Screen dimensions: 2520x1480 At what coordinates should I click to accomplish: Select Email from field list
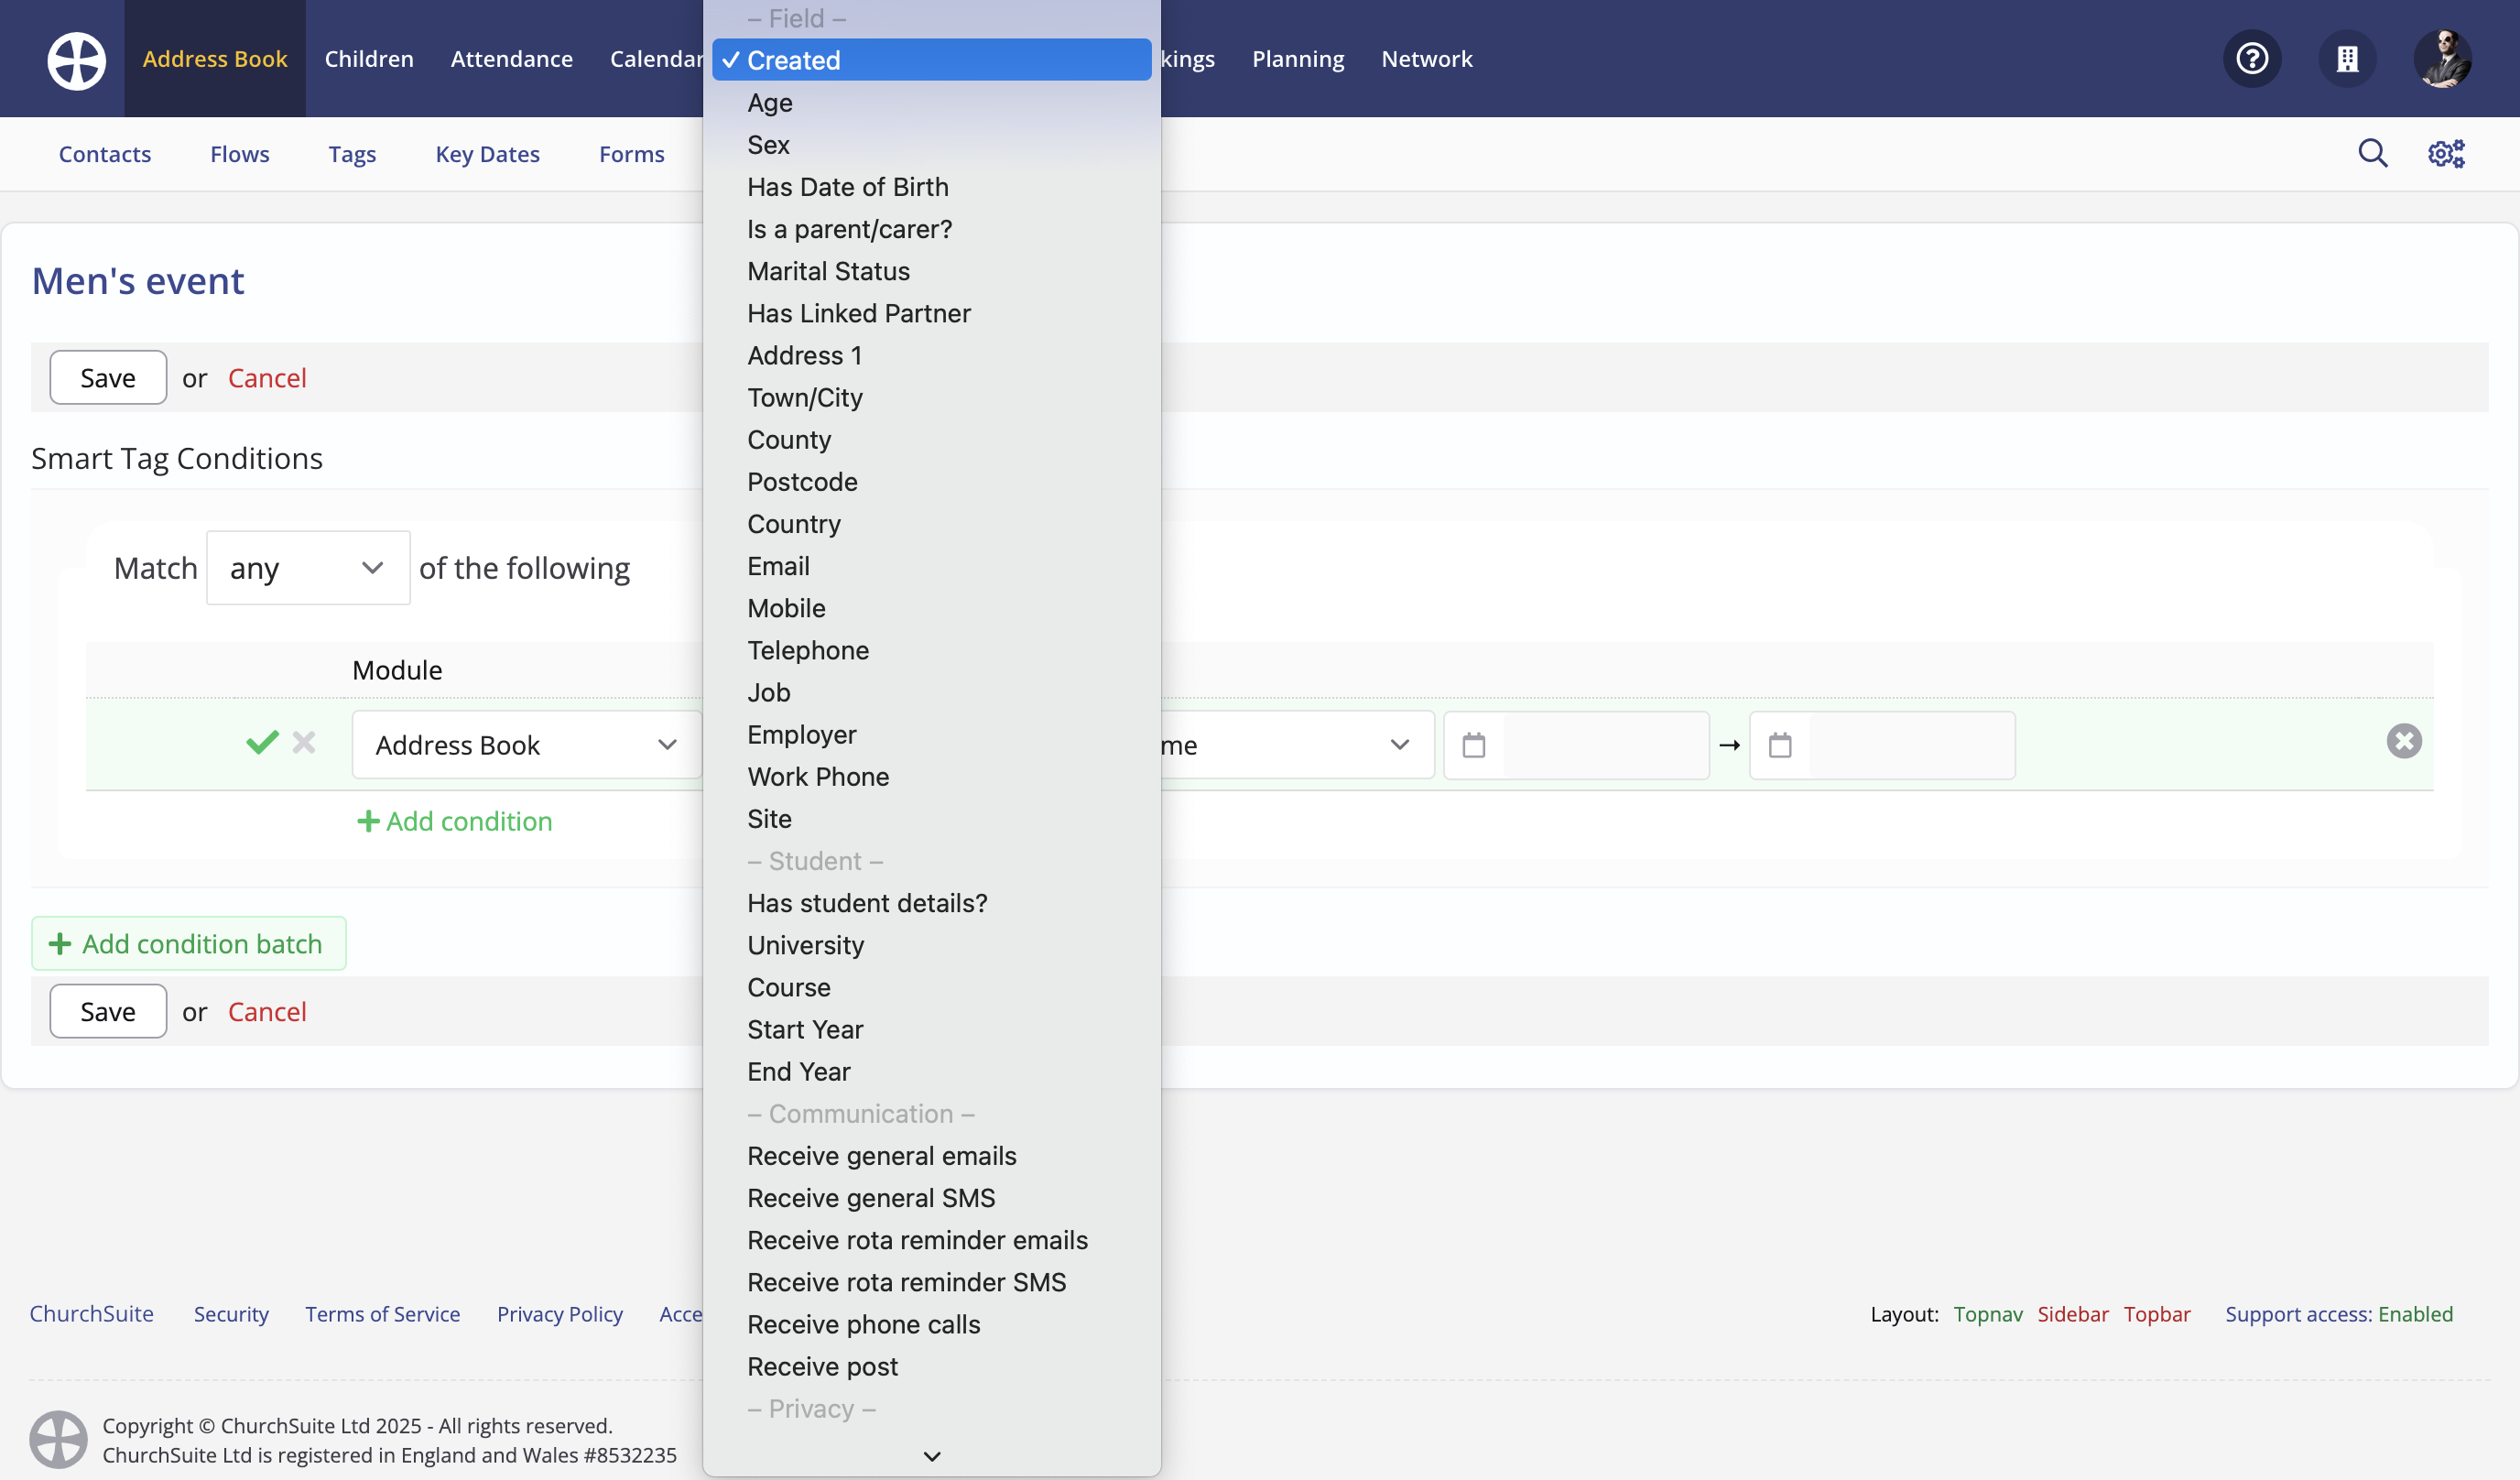coord(932,566)
